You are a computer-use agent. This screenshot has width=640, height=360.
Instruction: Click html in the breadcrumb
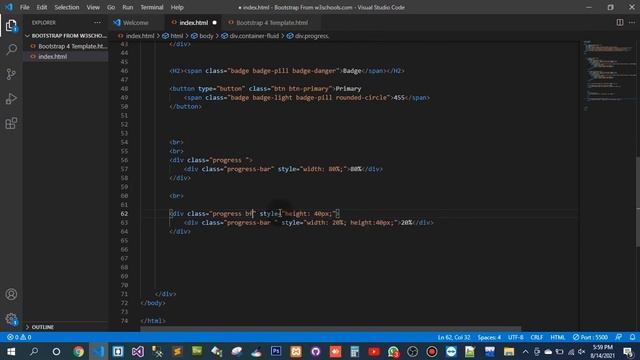pyautogui.click(x=176, y=36)
